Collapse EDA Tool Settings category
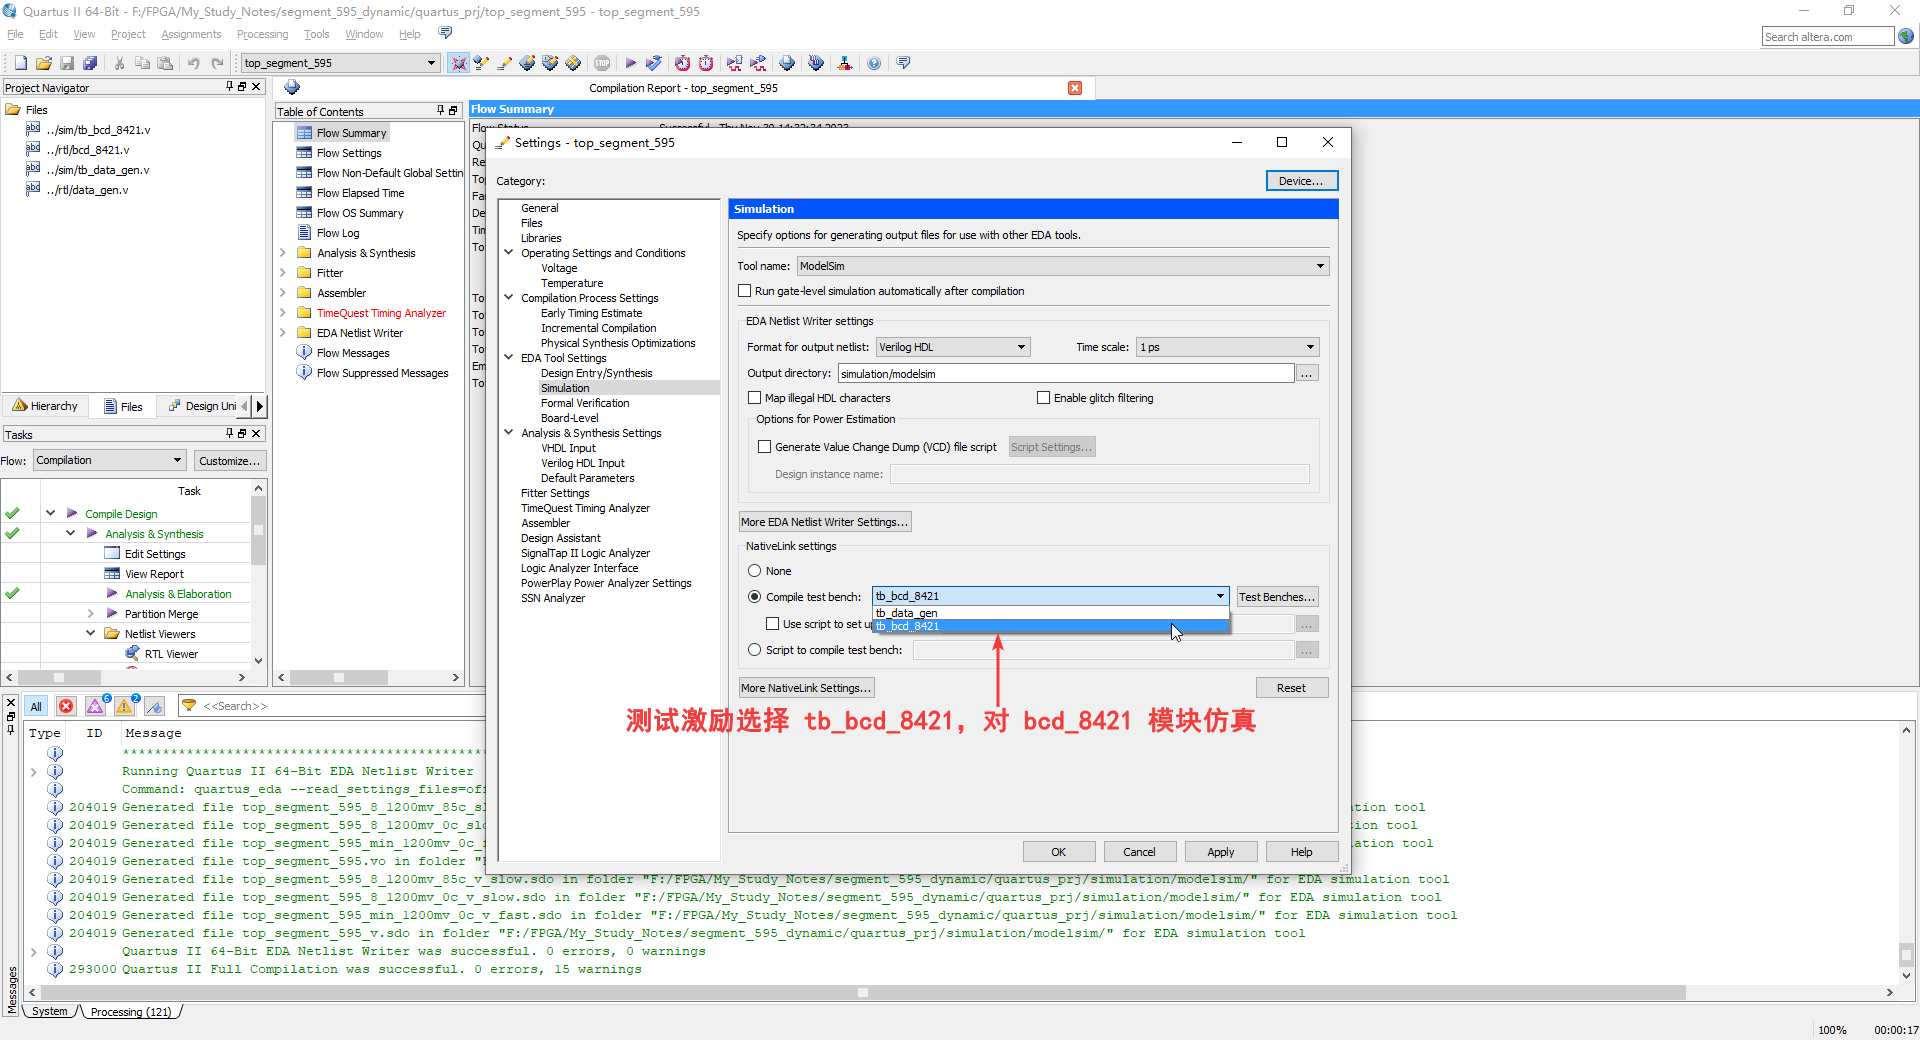This screenshot has width=1920, height=1040. pos(509,357)
